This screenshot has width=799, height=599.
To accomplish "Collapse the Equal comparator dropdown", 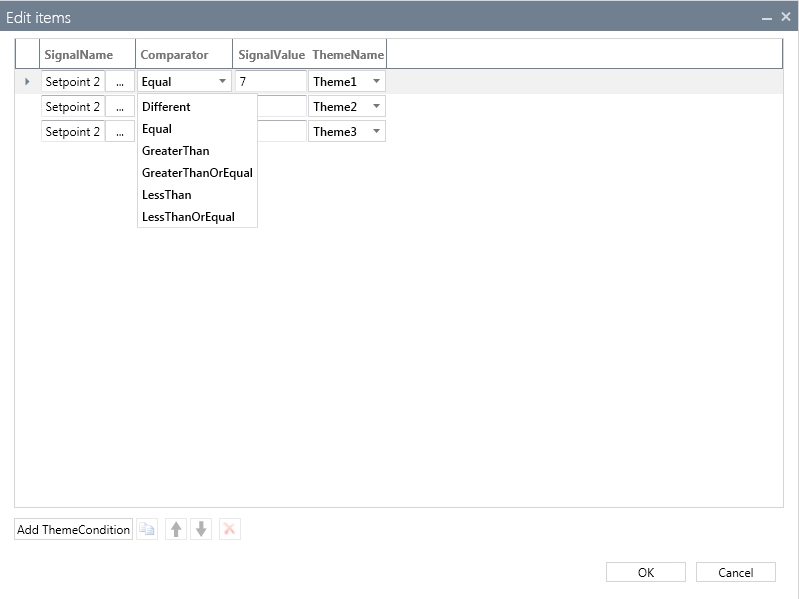I will coord(221,82).
